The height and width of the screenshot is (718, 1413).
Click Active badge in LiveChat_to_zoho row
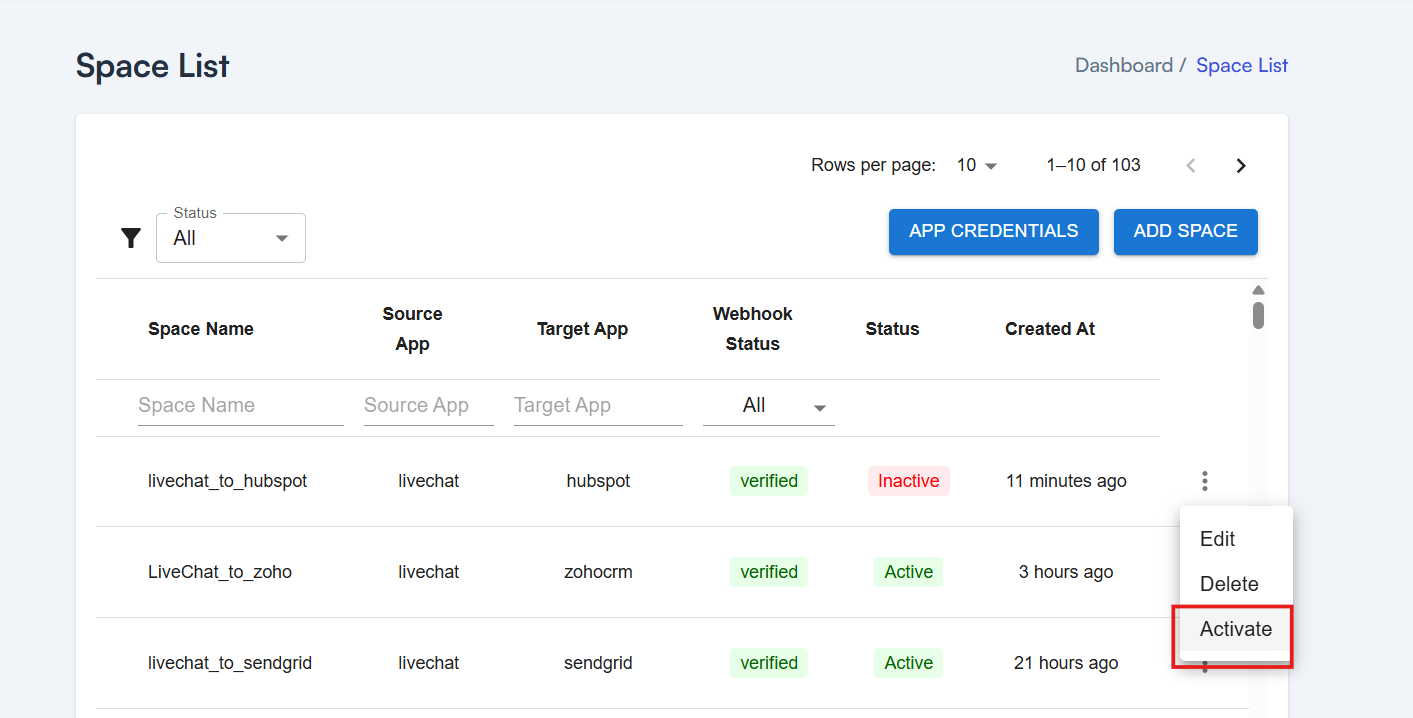909,572
